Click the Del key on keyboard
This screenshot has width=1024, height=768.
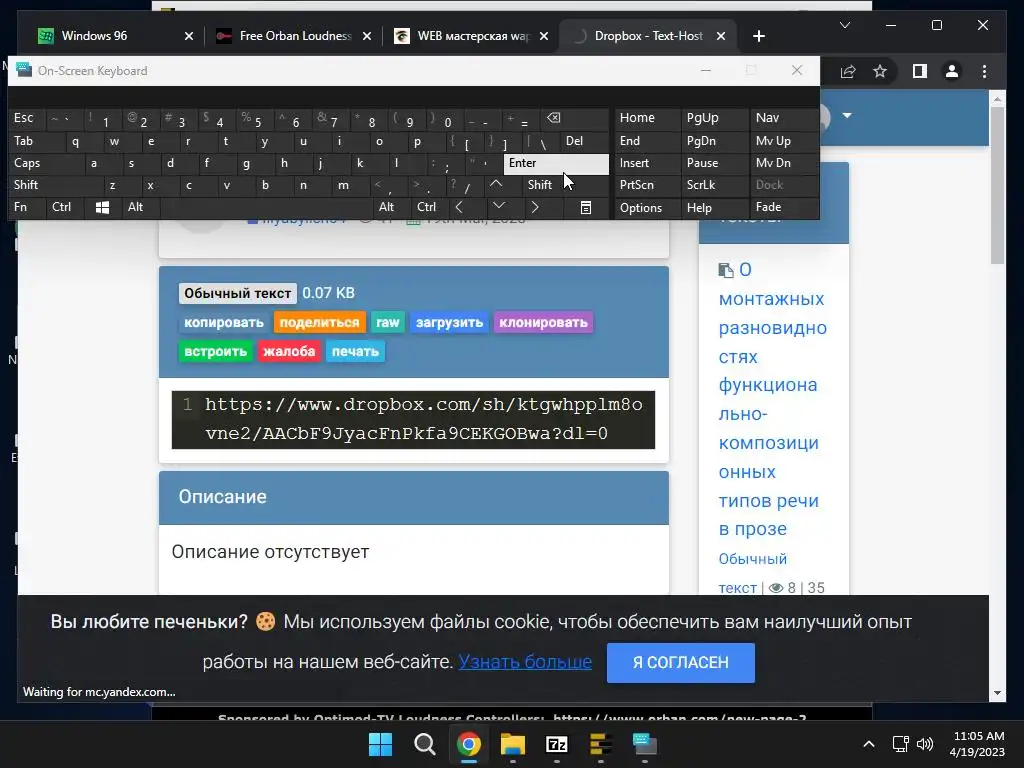[584, 141]
